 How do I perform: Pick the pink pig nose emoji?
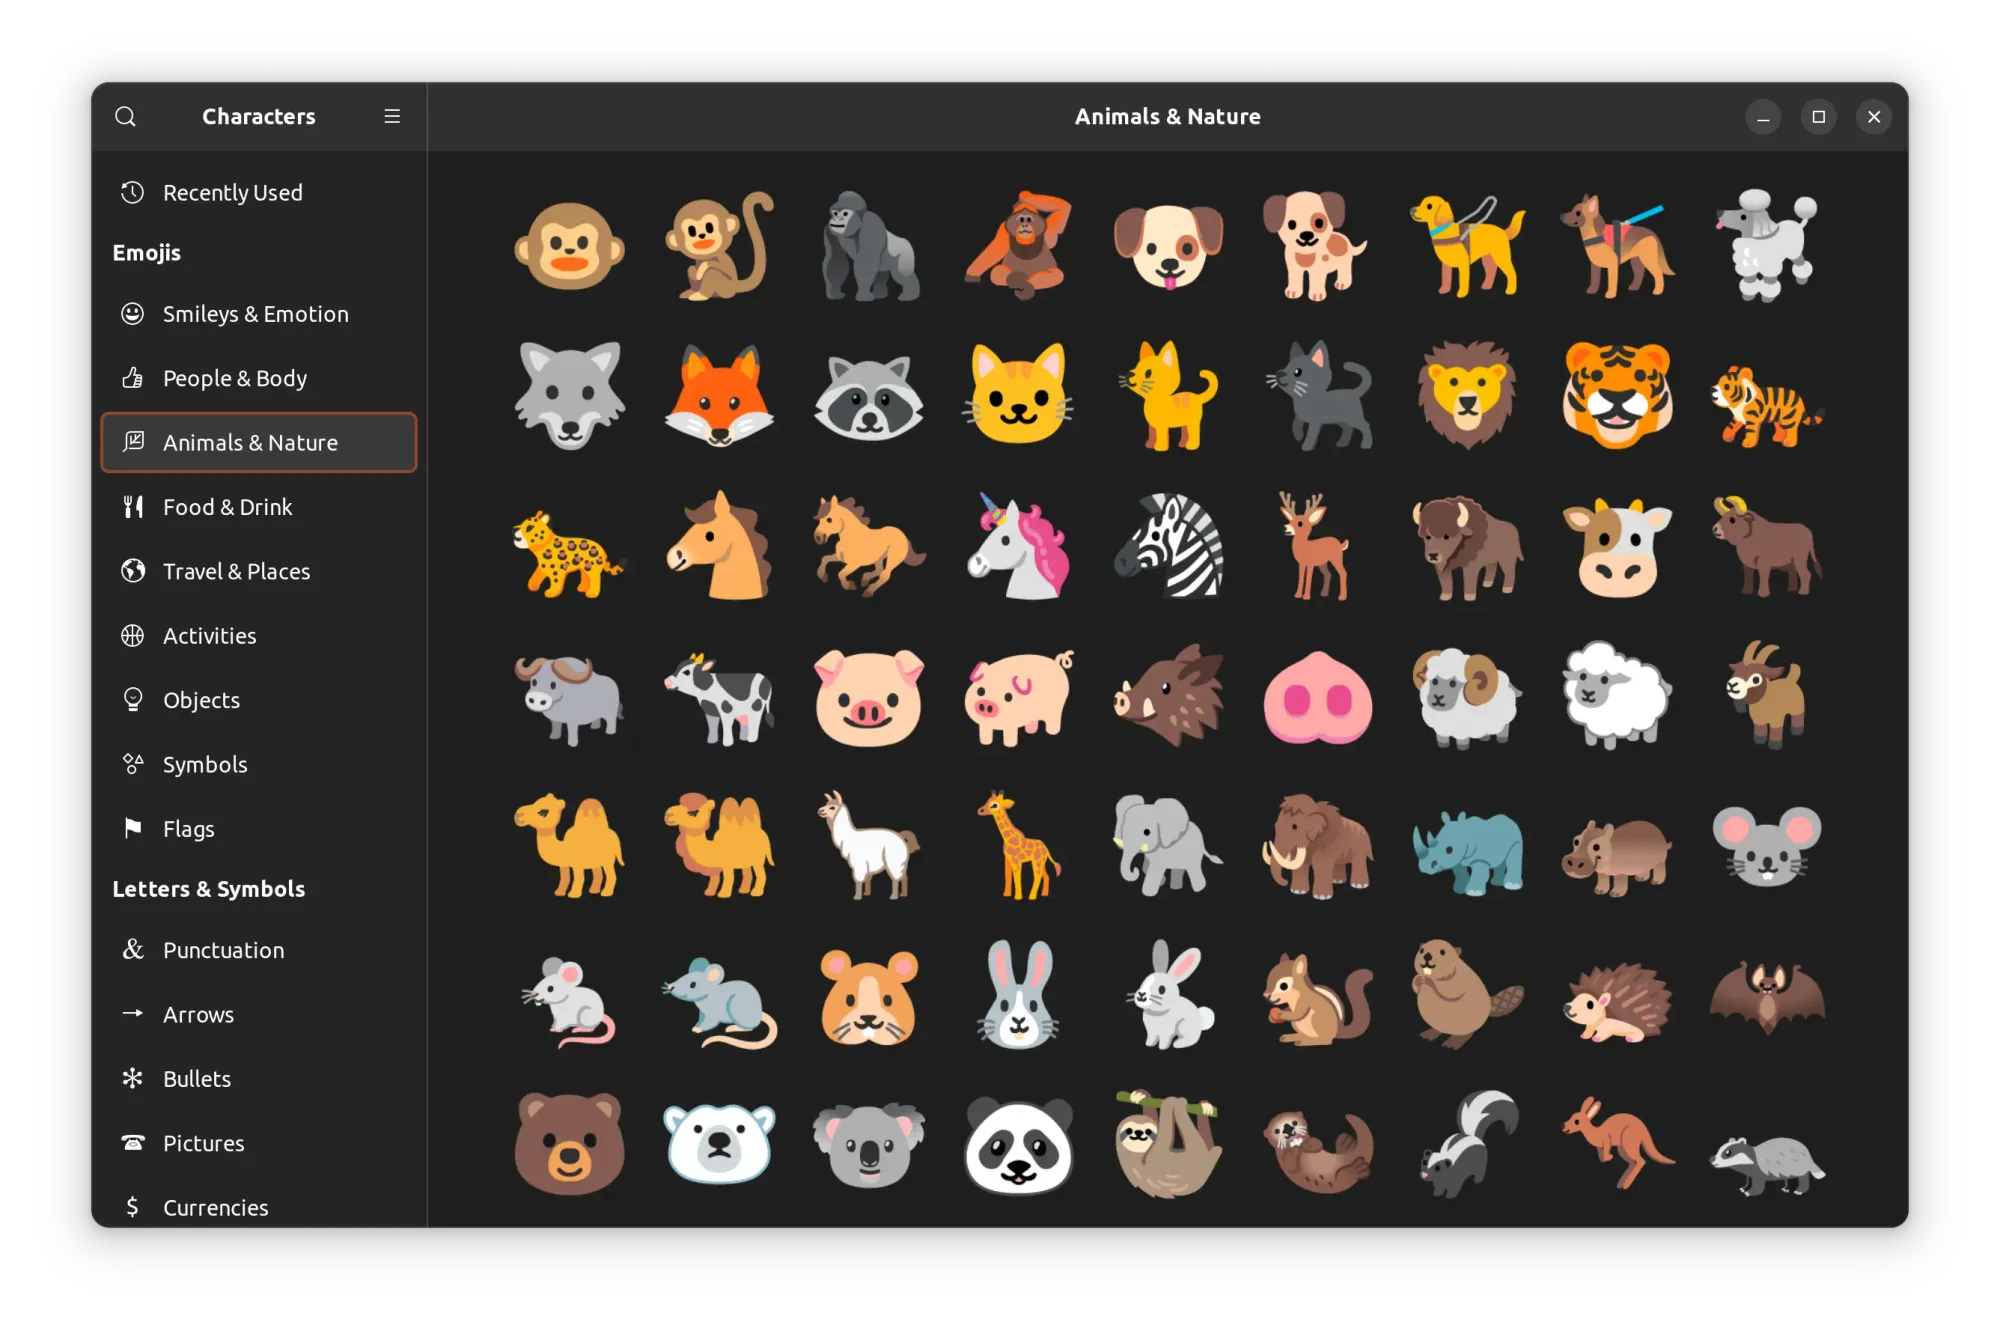pos(1318,696)
